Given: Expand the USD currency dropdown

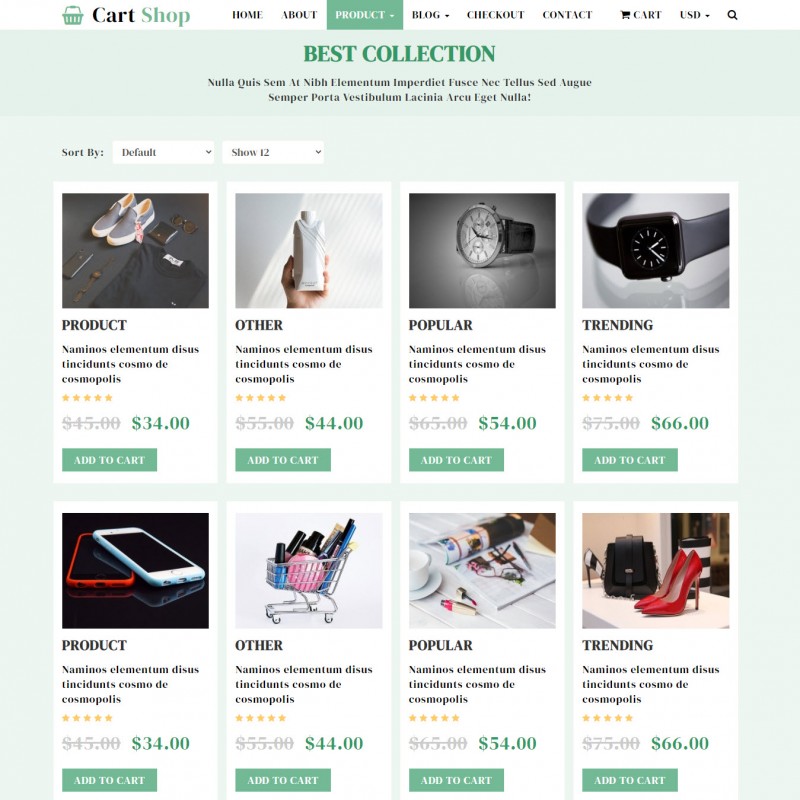Looking at the screenshot, I should tap(694, 15).
